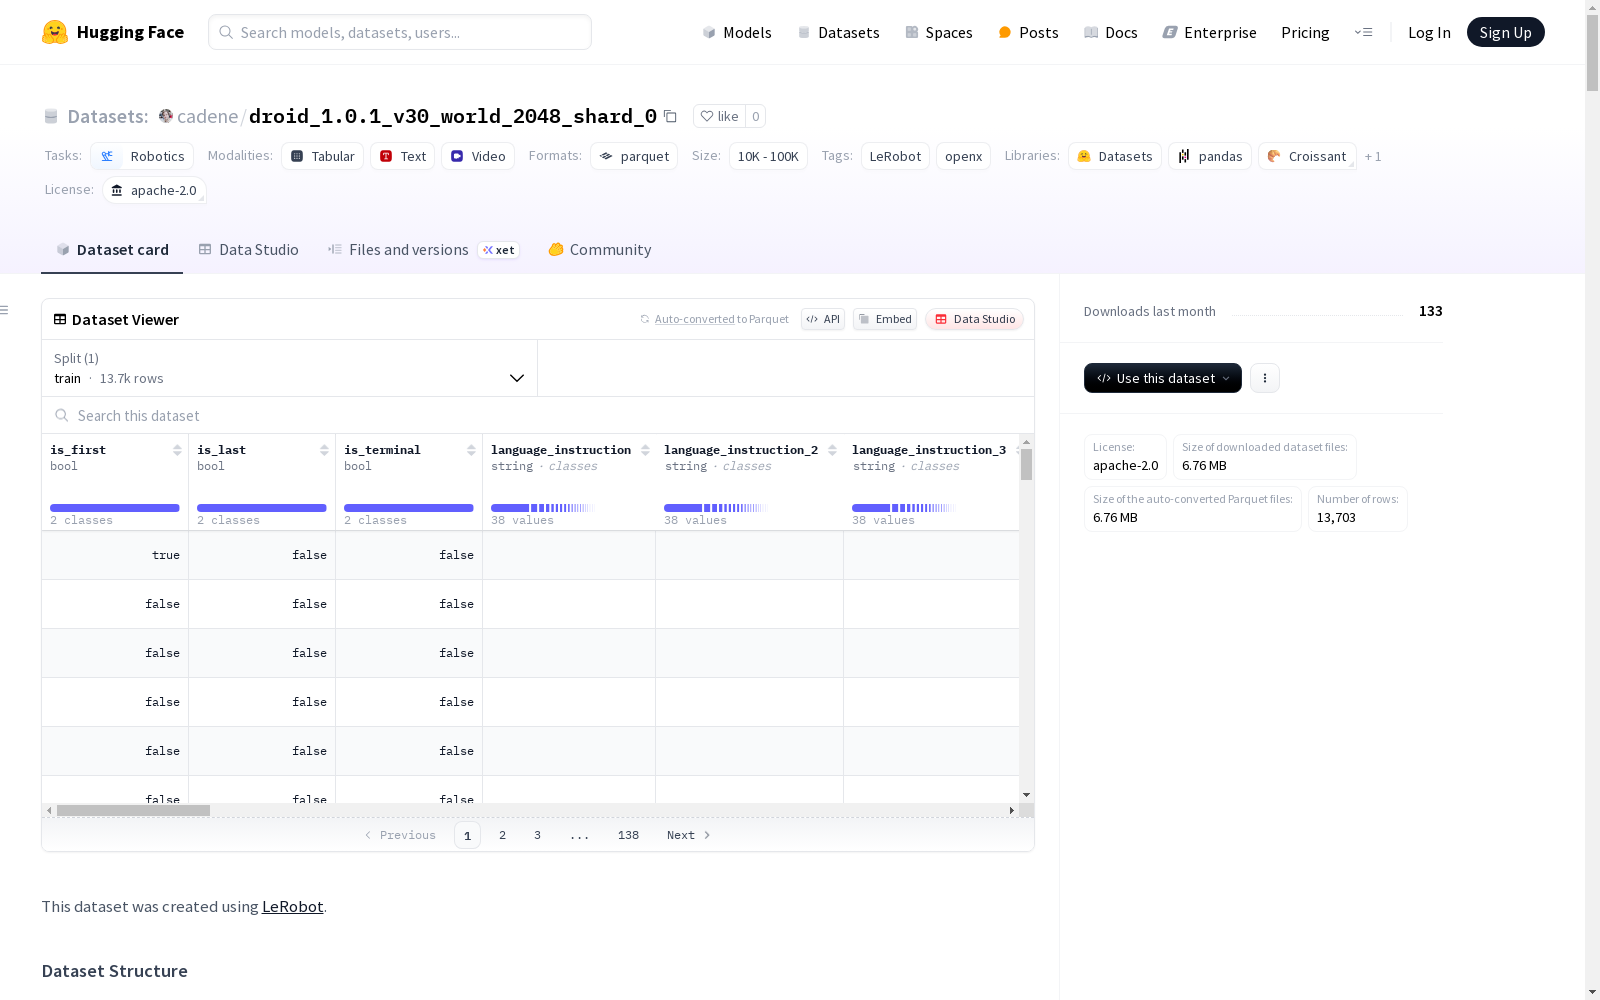This screenshot has height=1000, width=1600.
Task: Click the is_first distribution bar
Action: click(x=115, y=508)
